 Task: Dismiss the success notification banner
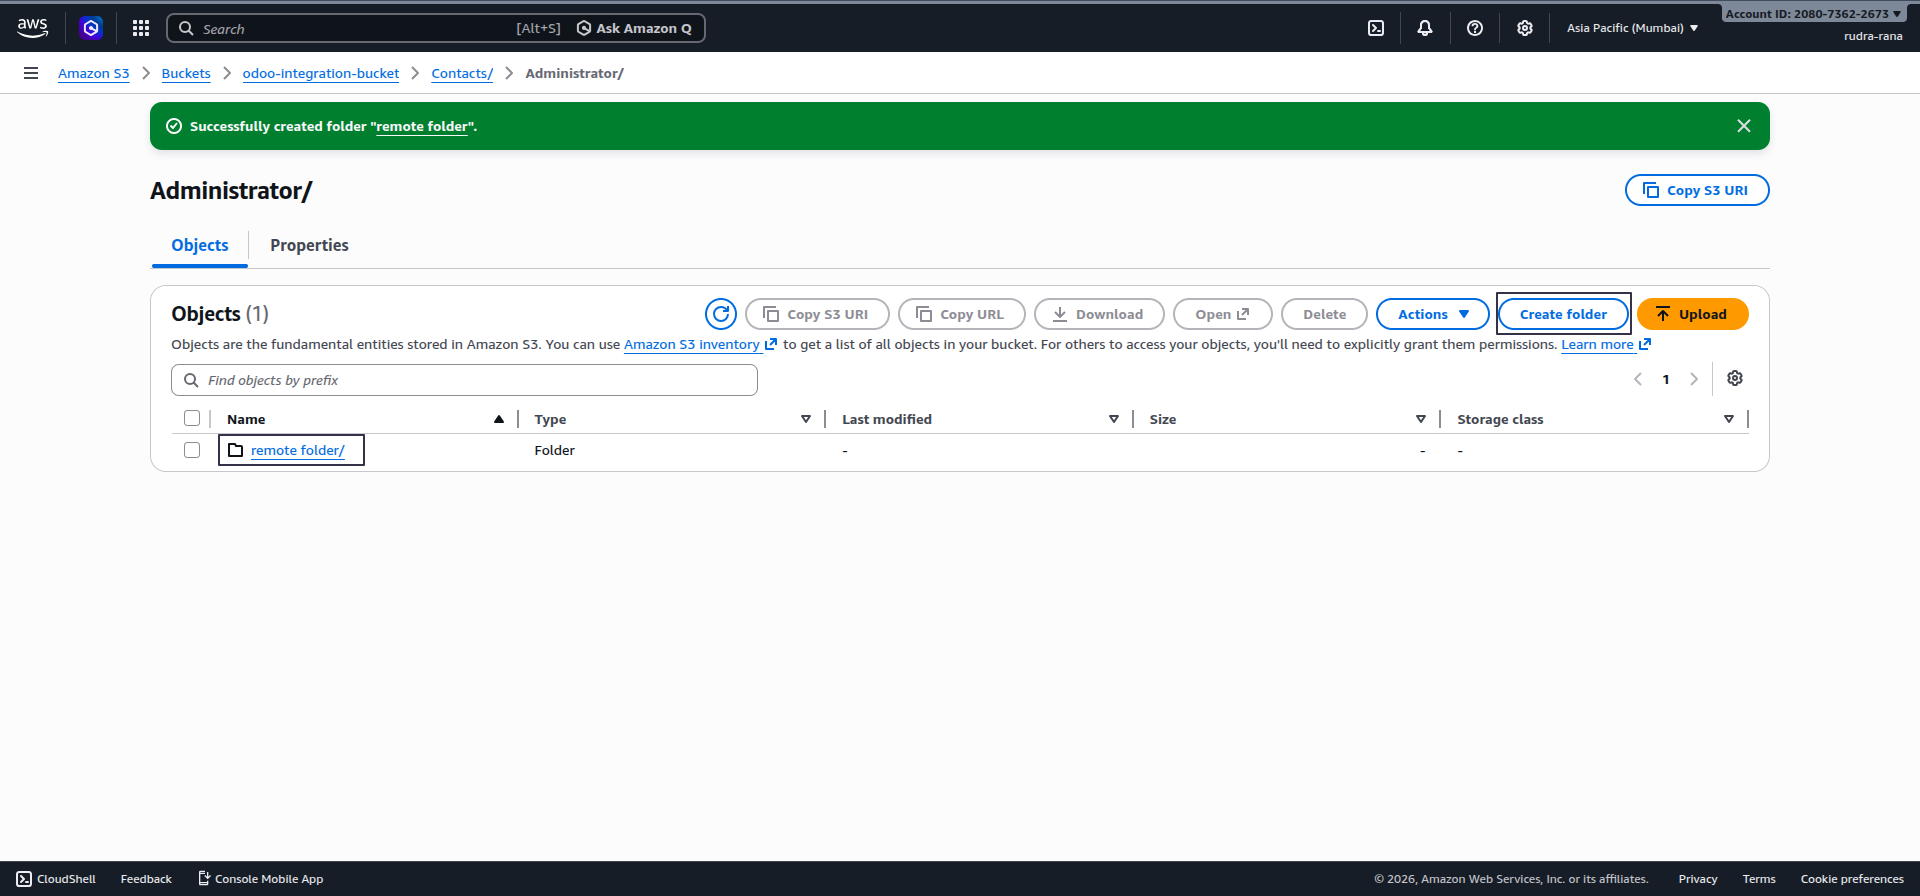[x=1744, y=126]
